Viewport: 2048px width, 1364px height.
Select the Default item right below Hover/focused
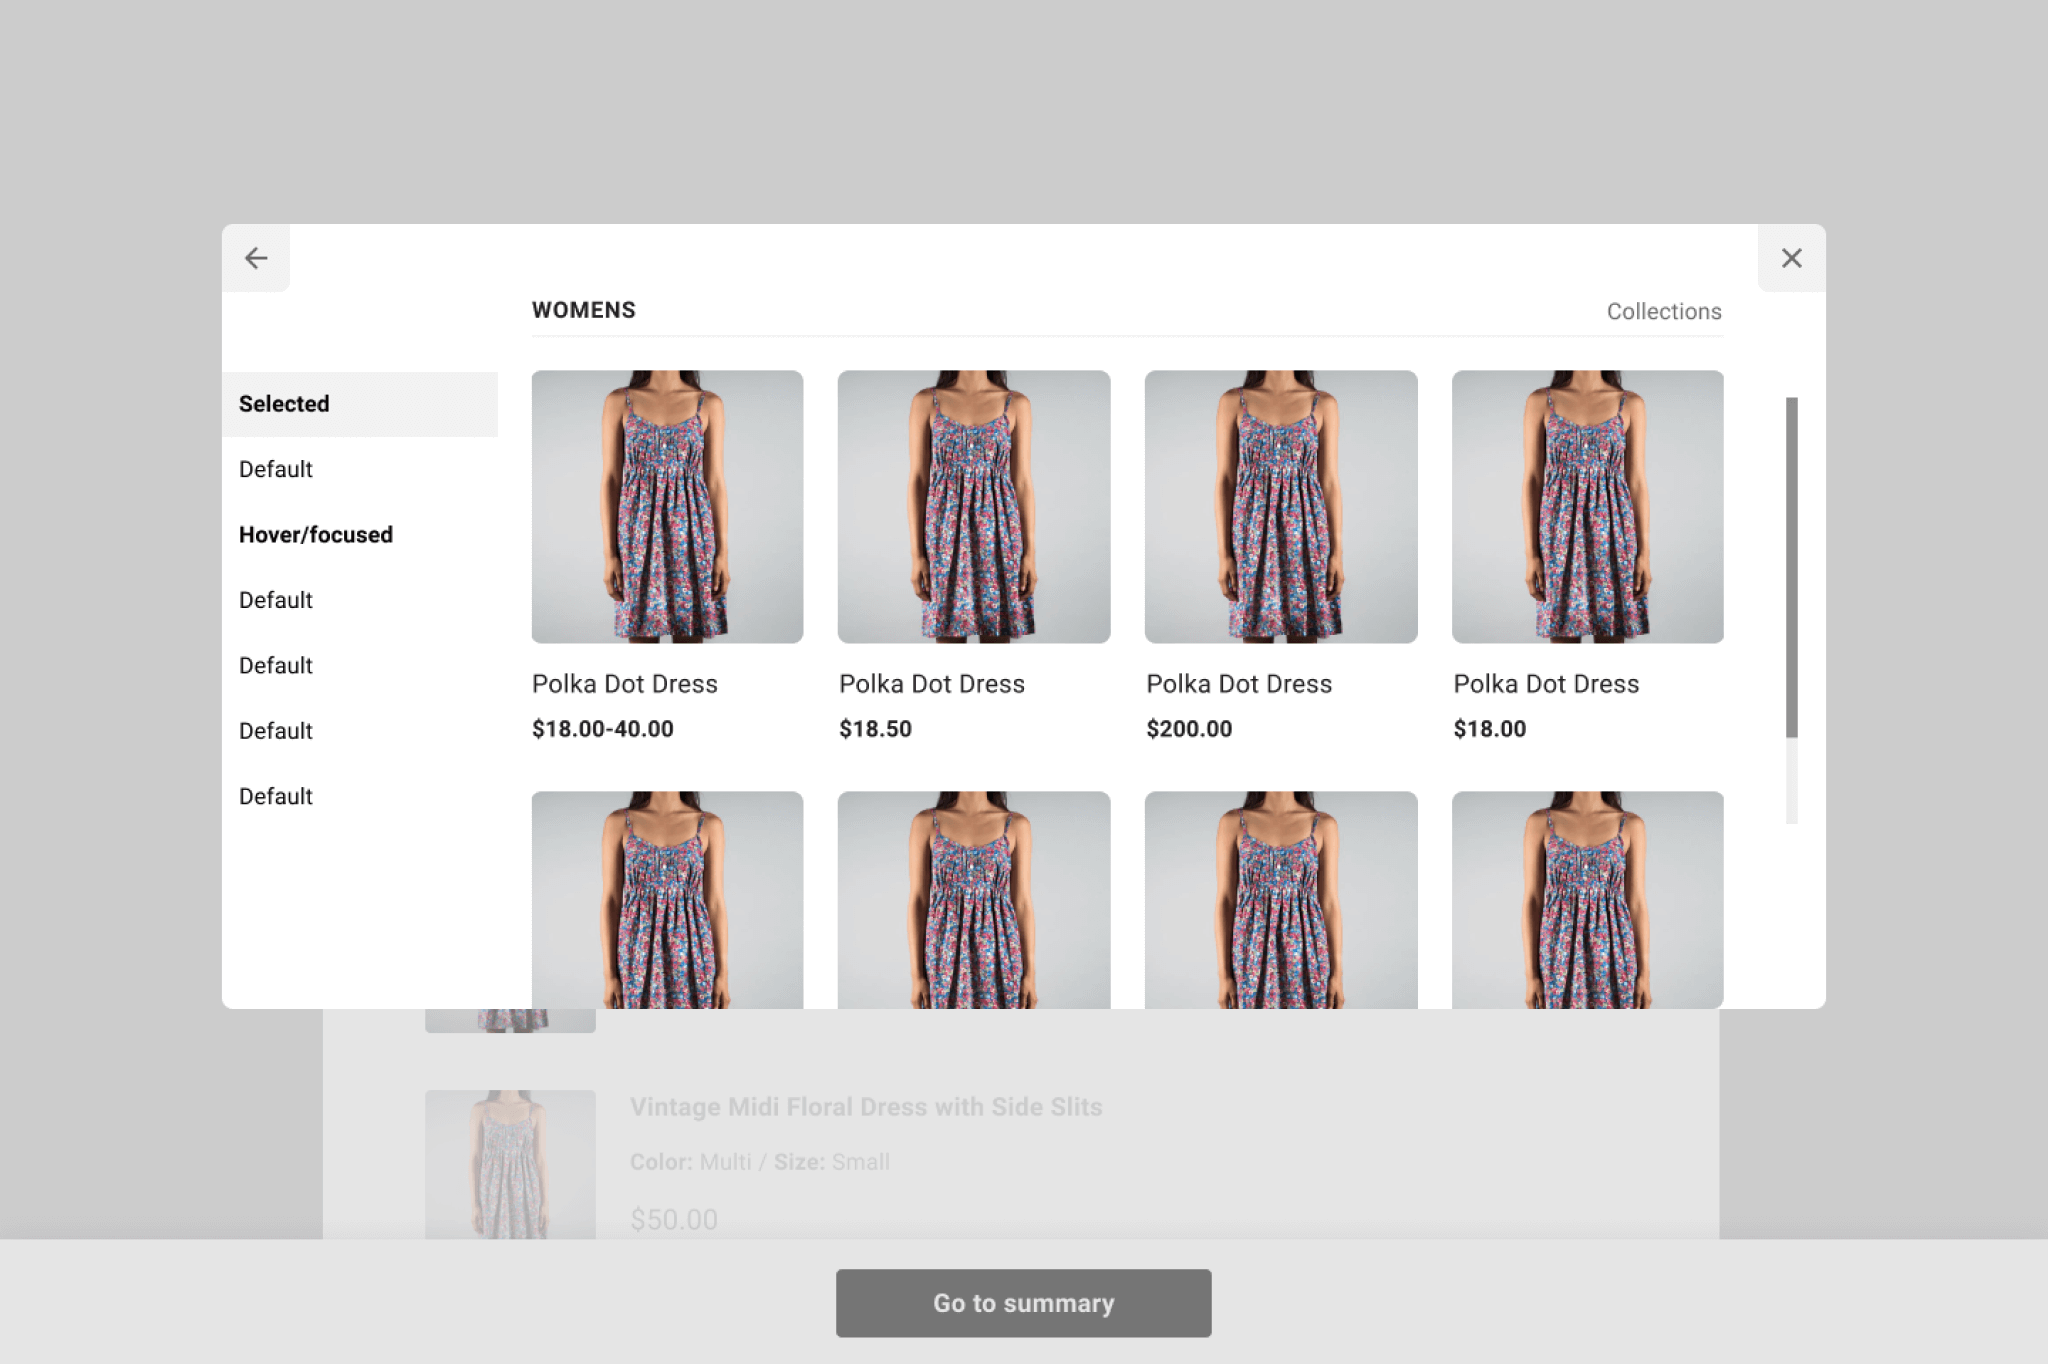click(x=360, y=600)
